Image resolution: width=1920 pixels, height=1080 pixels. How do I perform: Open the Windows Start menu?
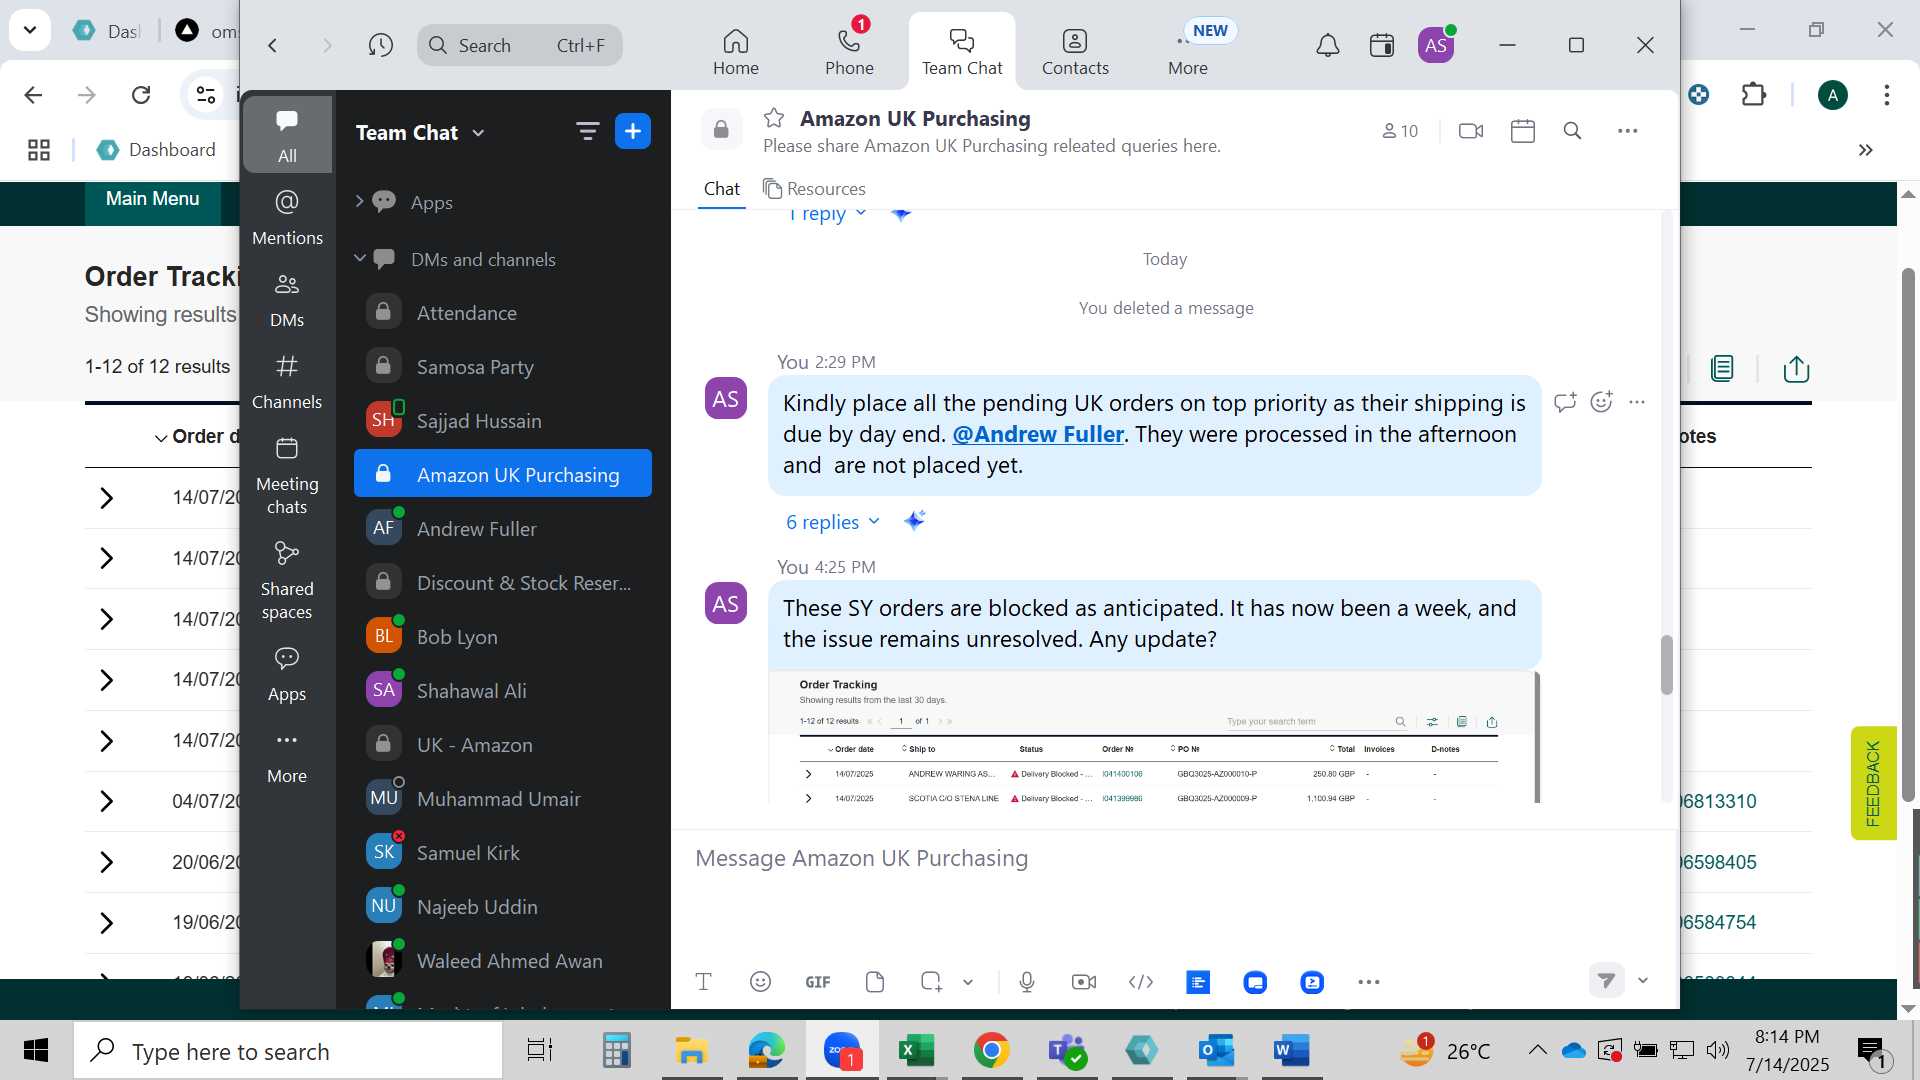(x=36, y=1051)
